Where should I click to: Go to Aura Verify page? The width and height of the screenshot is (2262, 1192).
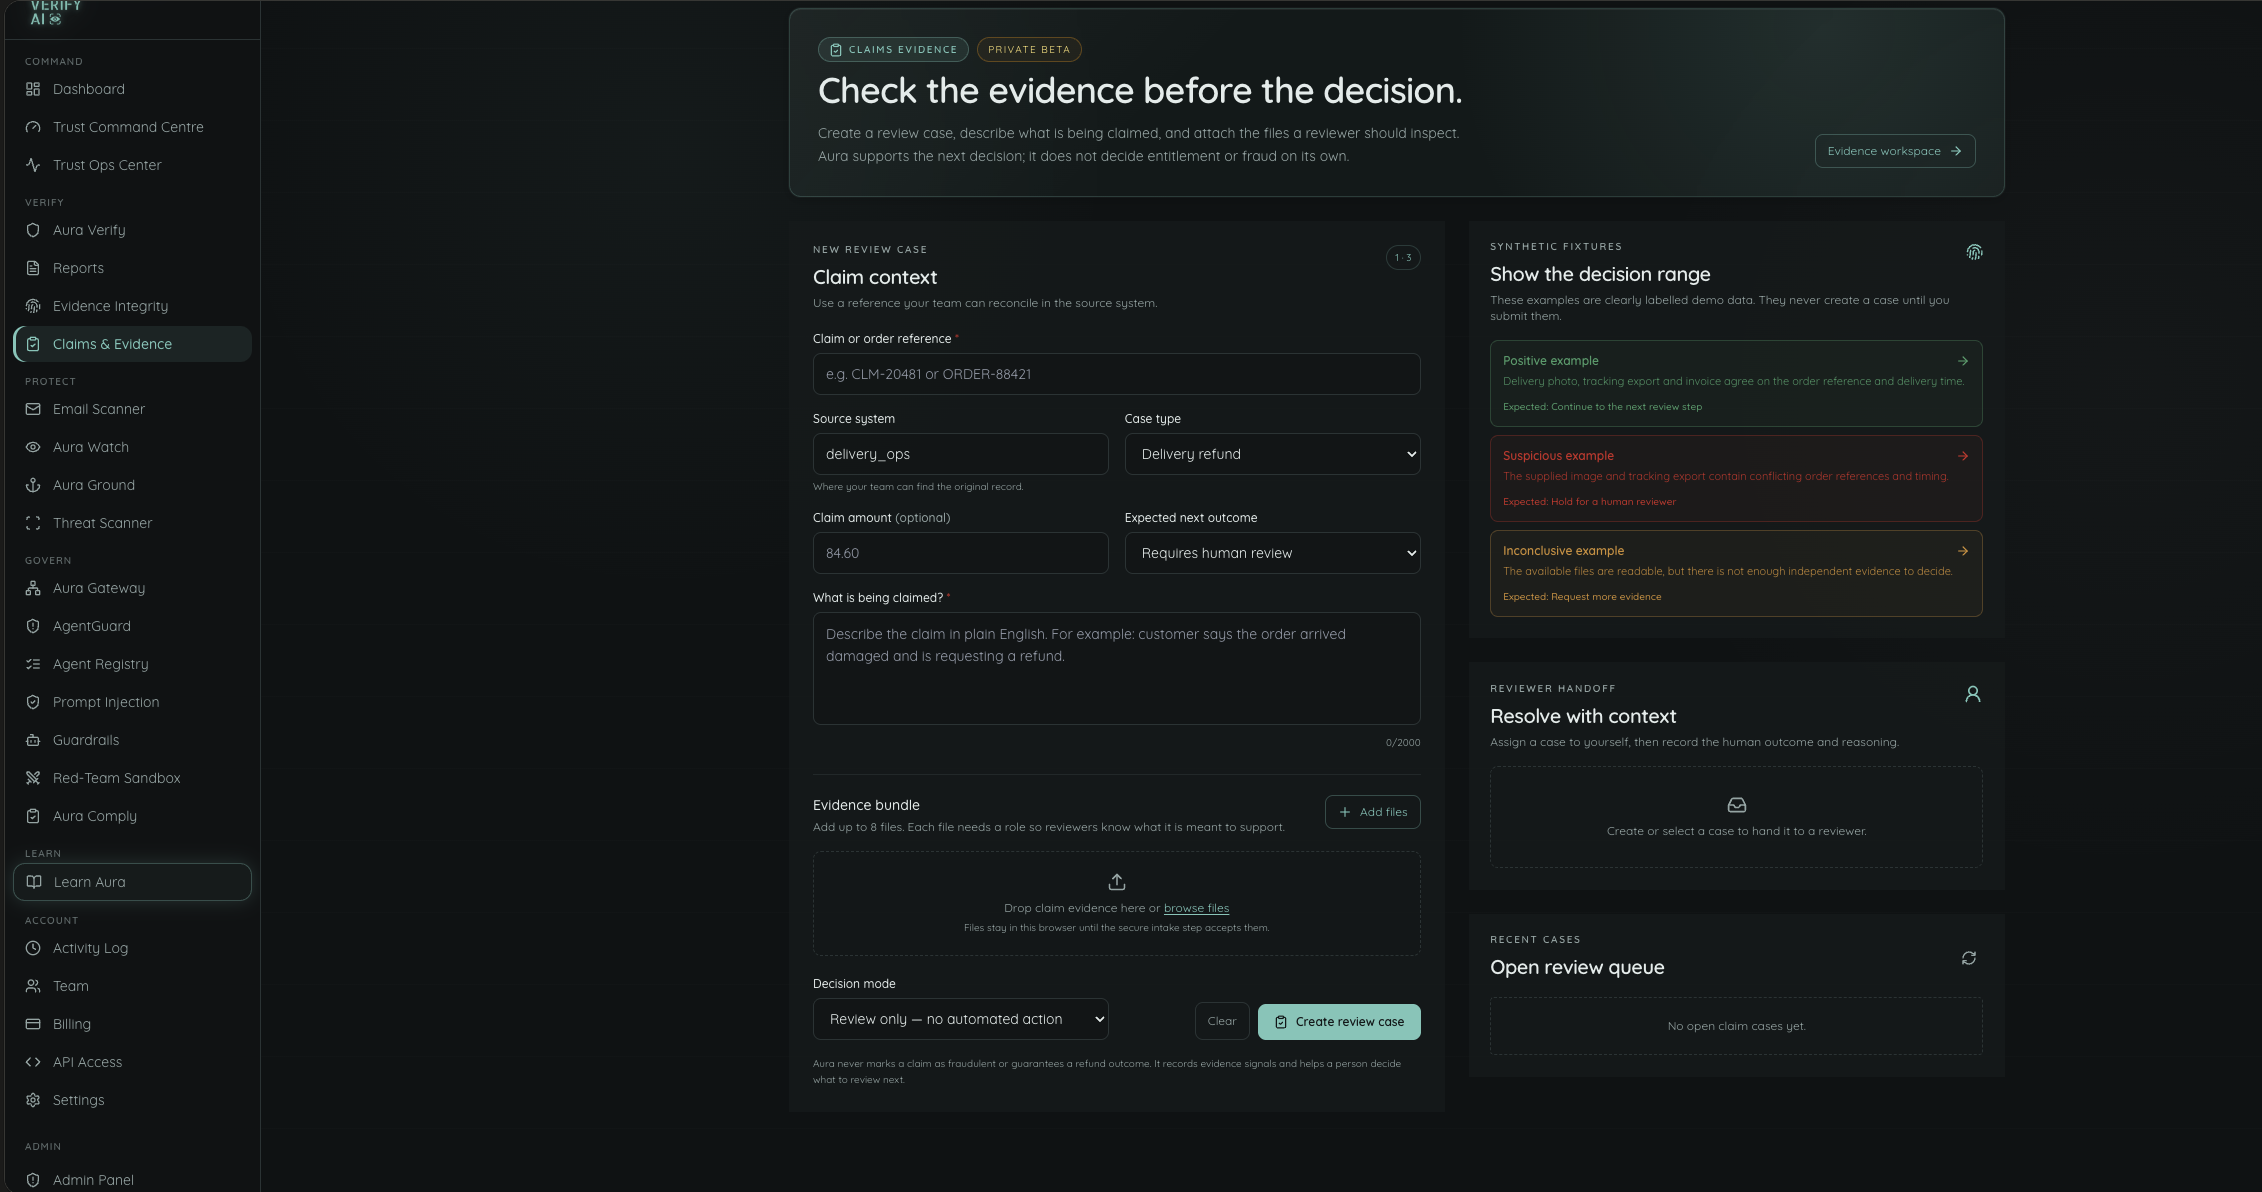tap(132, 230)
